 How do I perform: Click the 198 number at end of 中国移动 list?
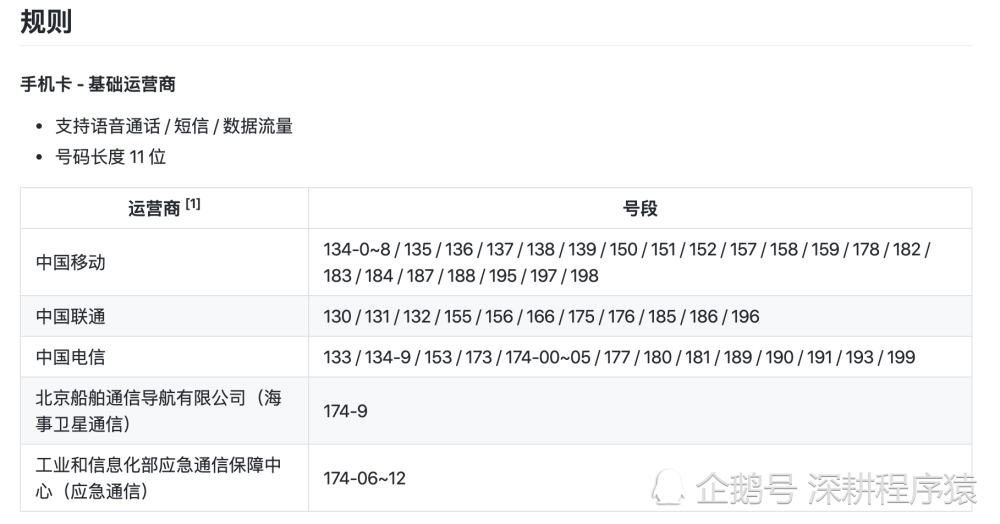(584, 276)
